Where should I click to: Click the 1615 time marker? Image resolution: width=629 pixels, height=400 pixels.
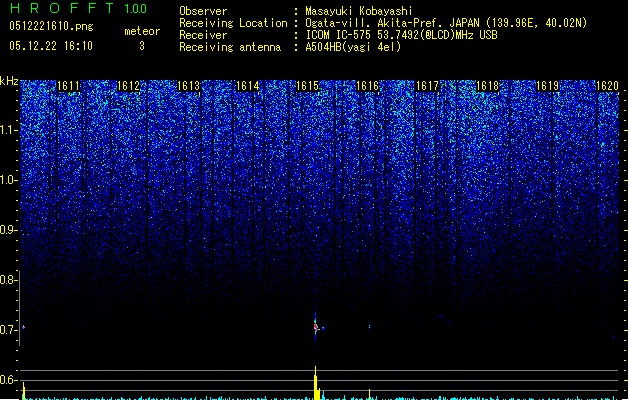click(x=307, y=86)
